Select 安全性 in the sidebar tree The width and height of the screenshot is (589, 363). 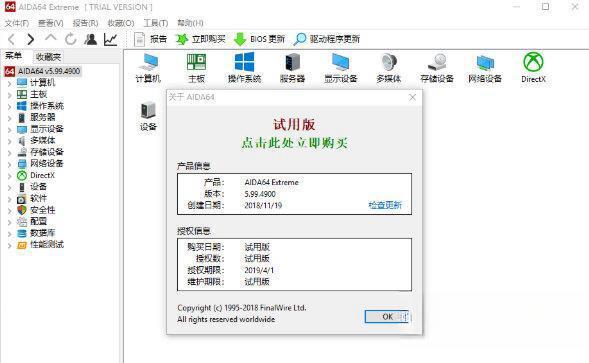point(42,210)
